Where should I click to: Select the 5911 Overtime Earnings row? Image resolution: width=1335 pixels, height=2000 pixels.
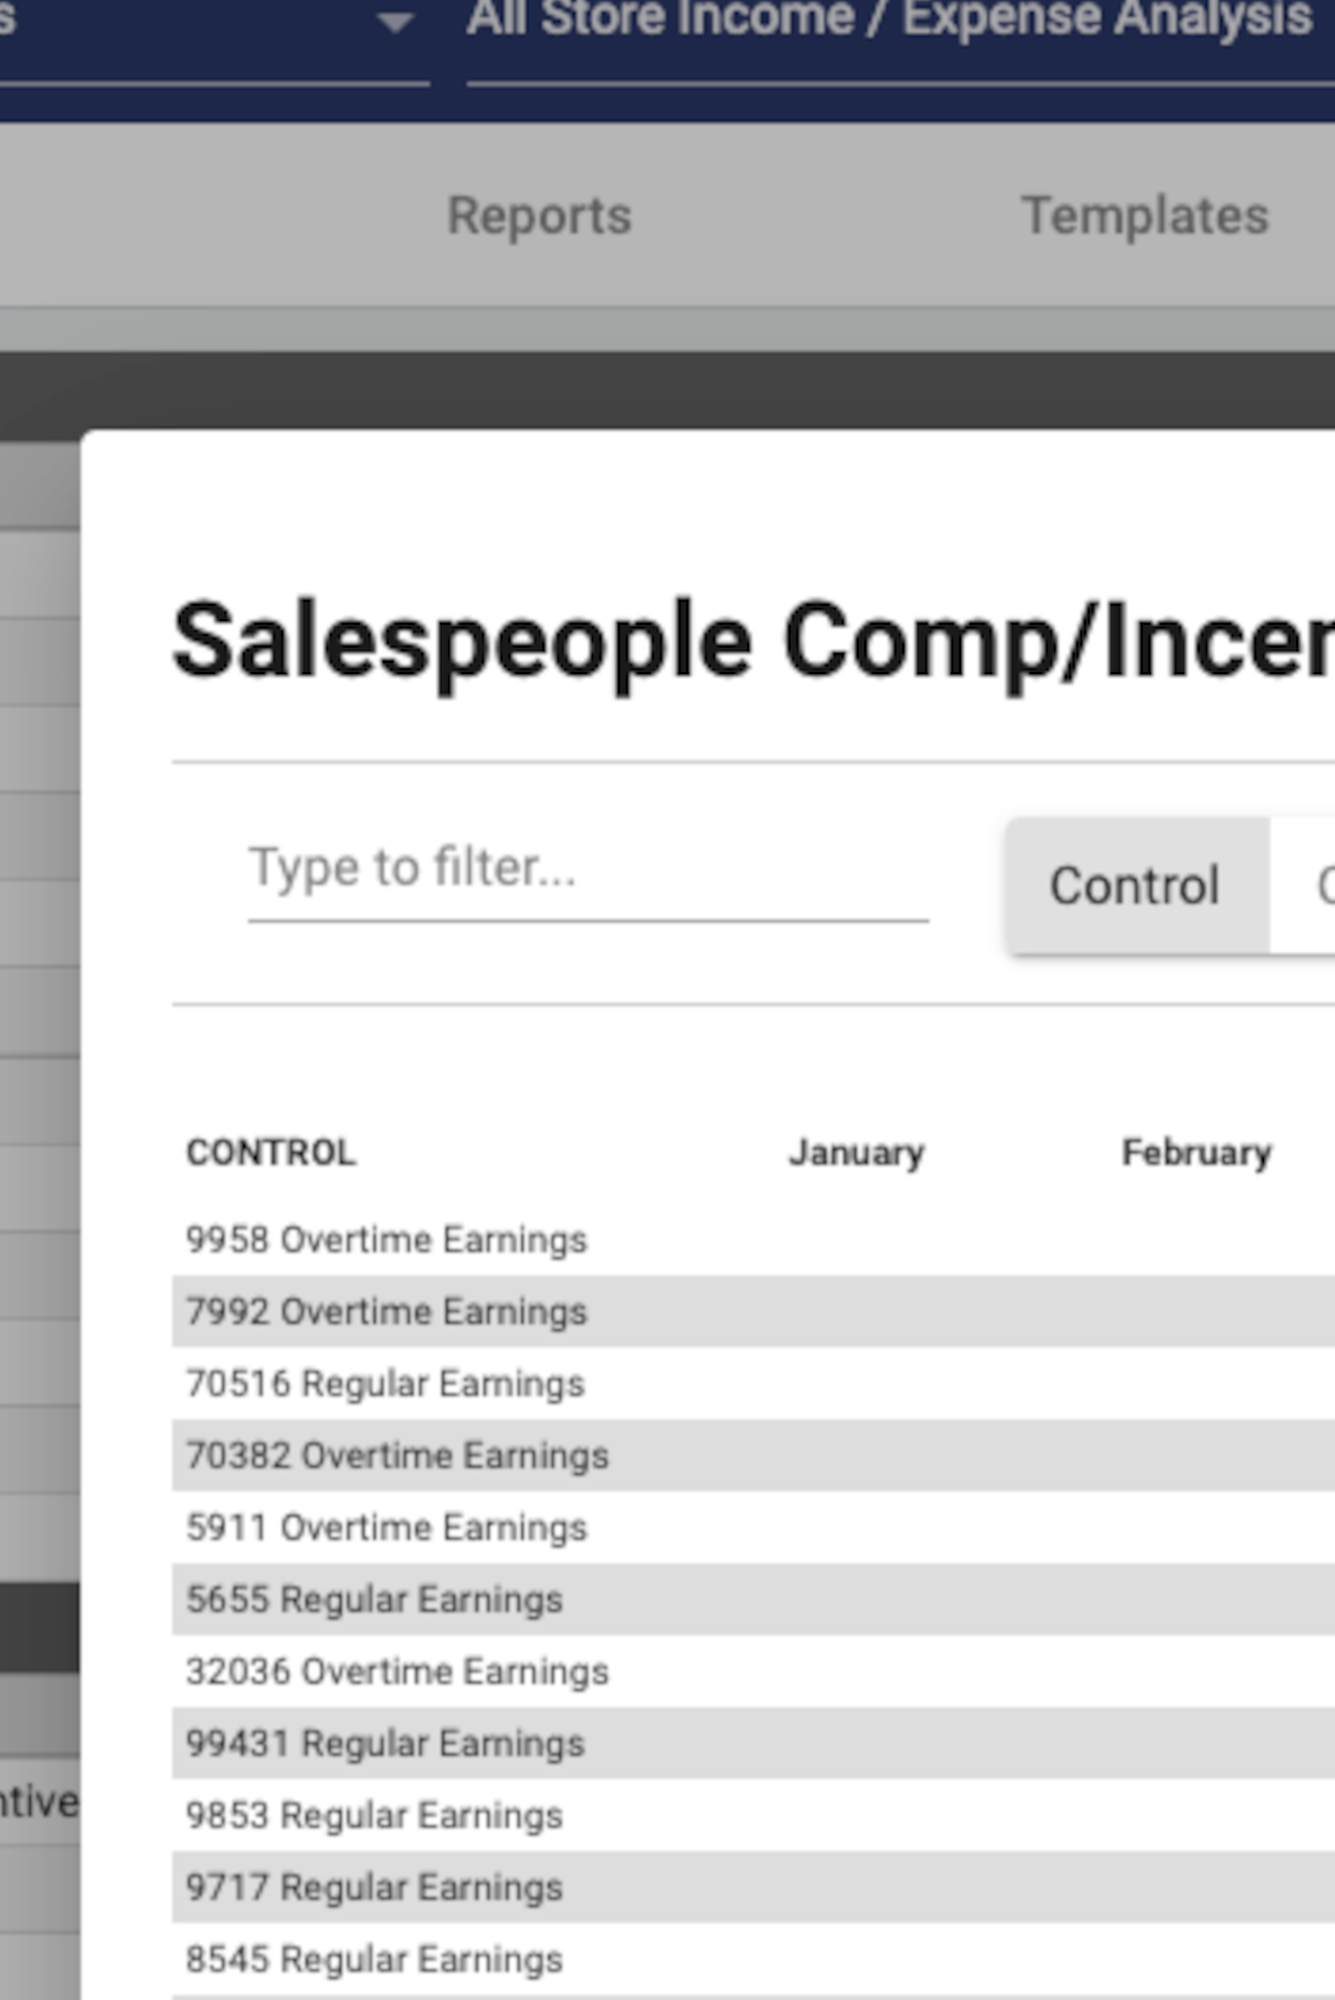click(387, 1528)
